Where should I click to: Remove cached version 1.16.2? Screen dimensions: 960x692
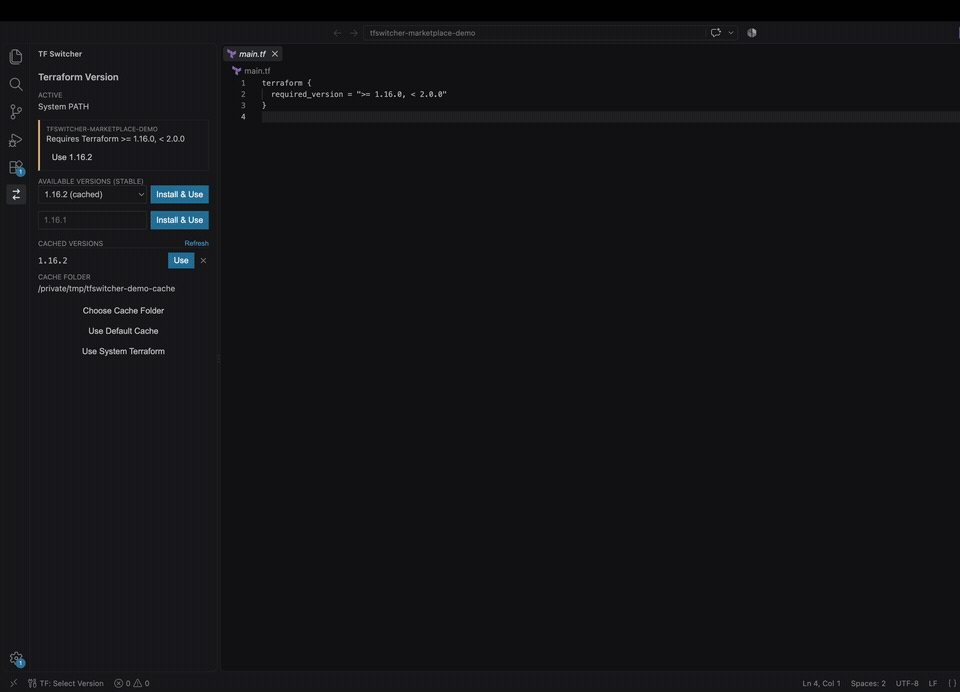pyautogui.click(x=203, y=260)
